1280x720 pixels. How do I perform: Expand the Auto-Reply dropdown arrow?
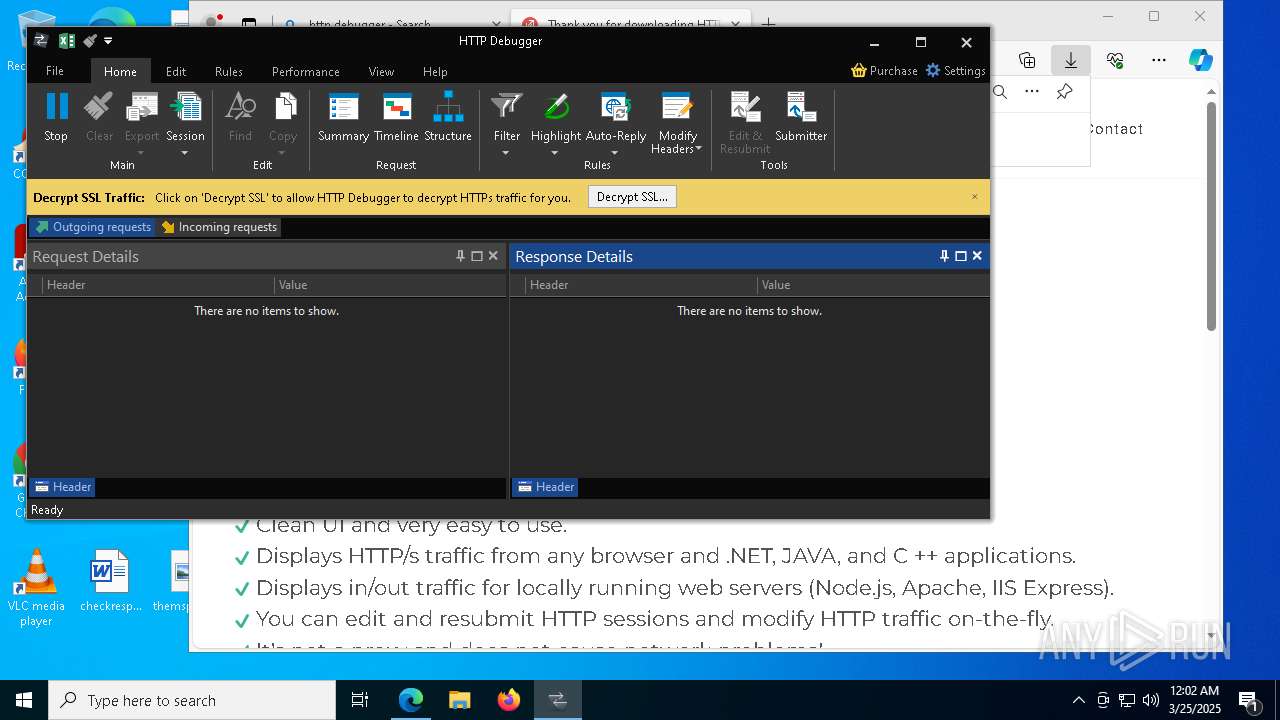tap(615, 153)
